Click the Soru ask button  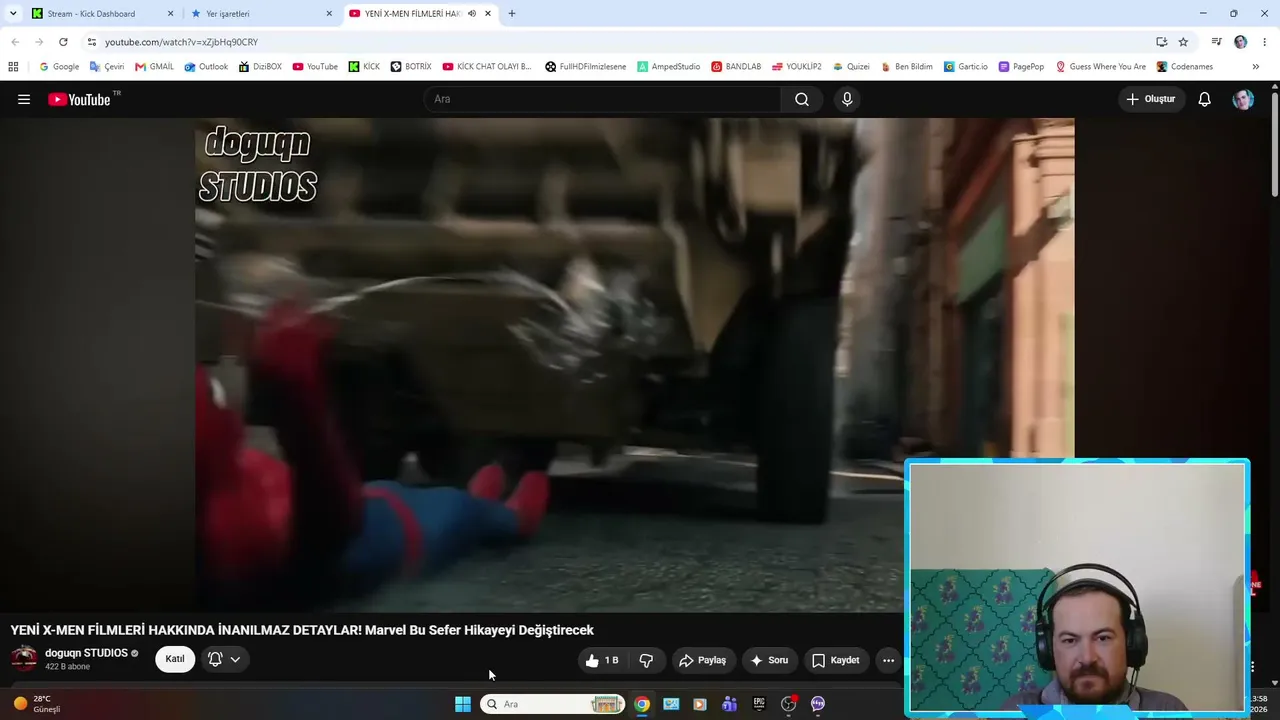click(769, 660)
